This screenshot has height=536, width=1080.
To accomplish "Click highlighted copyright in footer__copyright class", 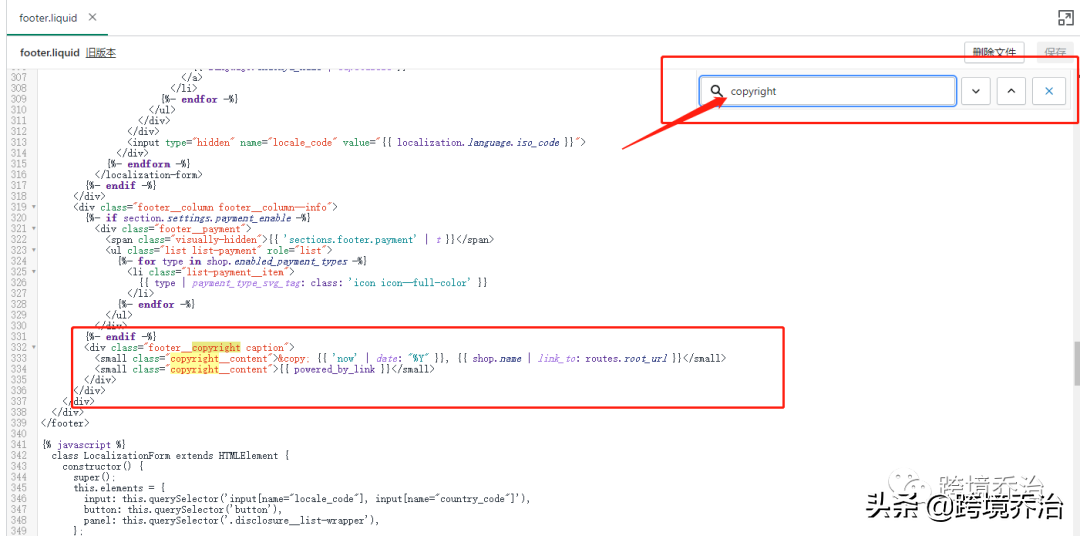I will coord(216,347).
